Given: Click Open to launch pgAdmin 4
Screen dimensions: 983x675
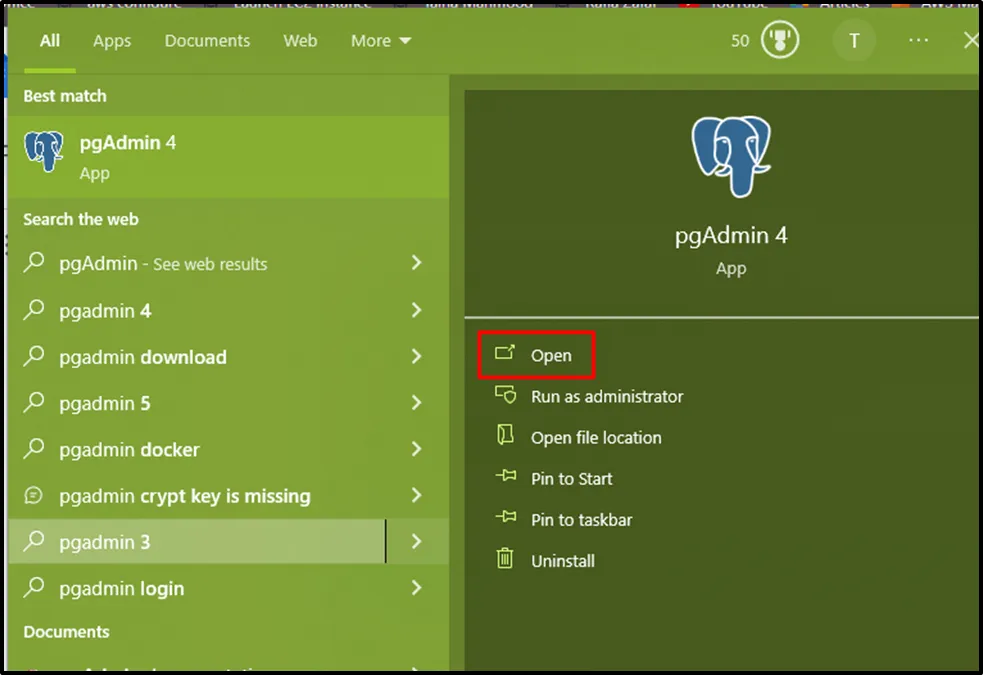Looking at the screenshot, I should tap(550, 355).
